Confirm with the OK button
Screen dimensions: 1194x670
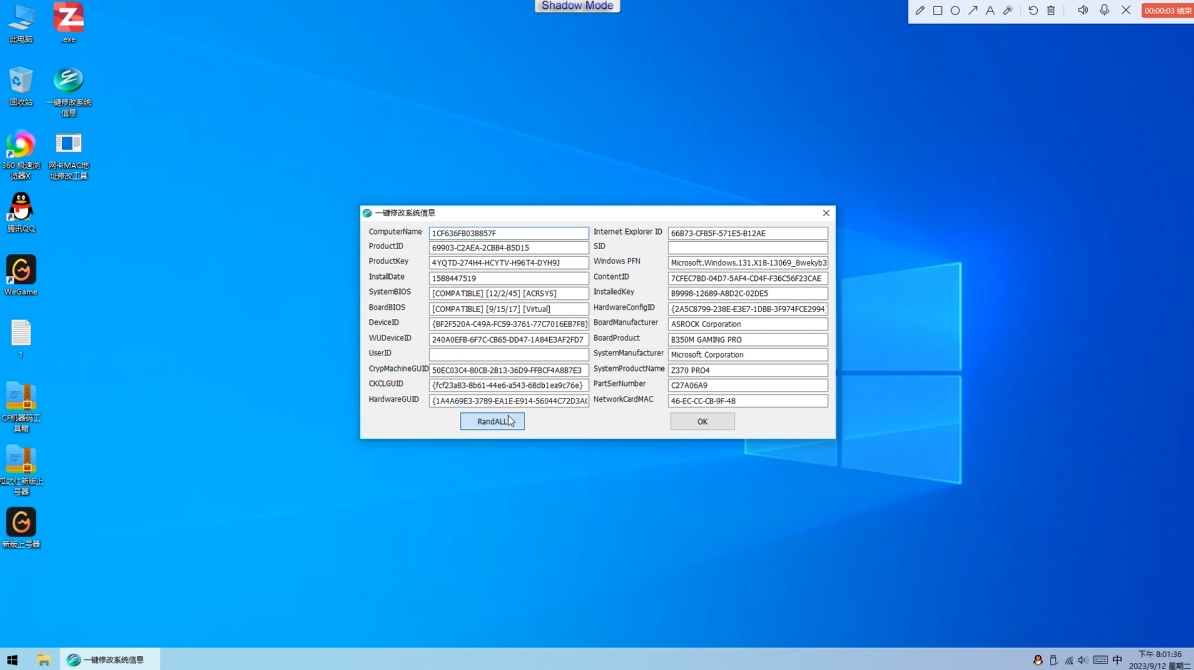tap(702, 421)
